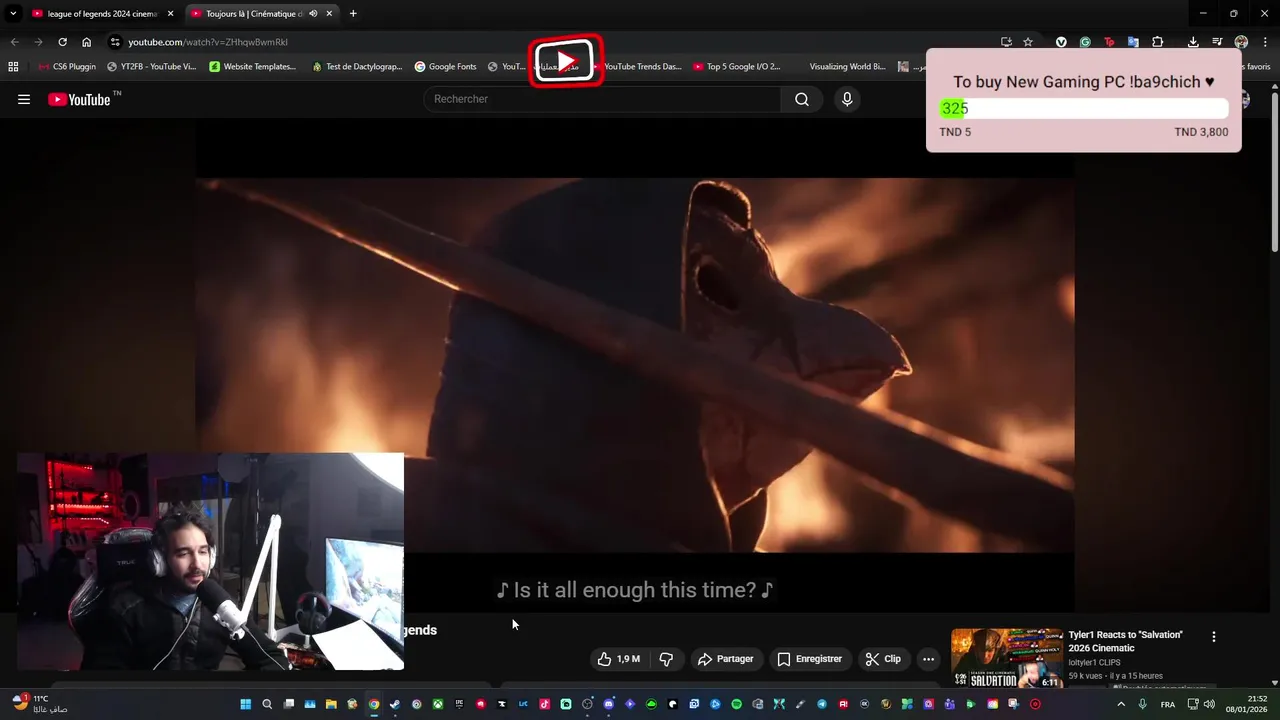The height and width of the screenshot is (720, 1280).
Task: Open browser home page button
Action: (x=87, y=42)
